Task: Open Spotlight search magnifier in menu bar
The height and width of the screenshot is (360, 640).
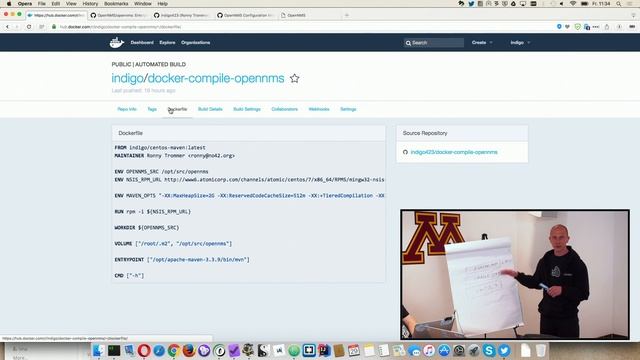Action: [x=619, y=4]
